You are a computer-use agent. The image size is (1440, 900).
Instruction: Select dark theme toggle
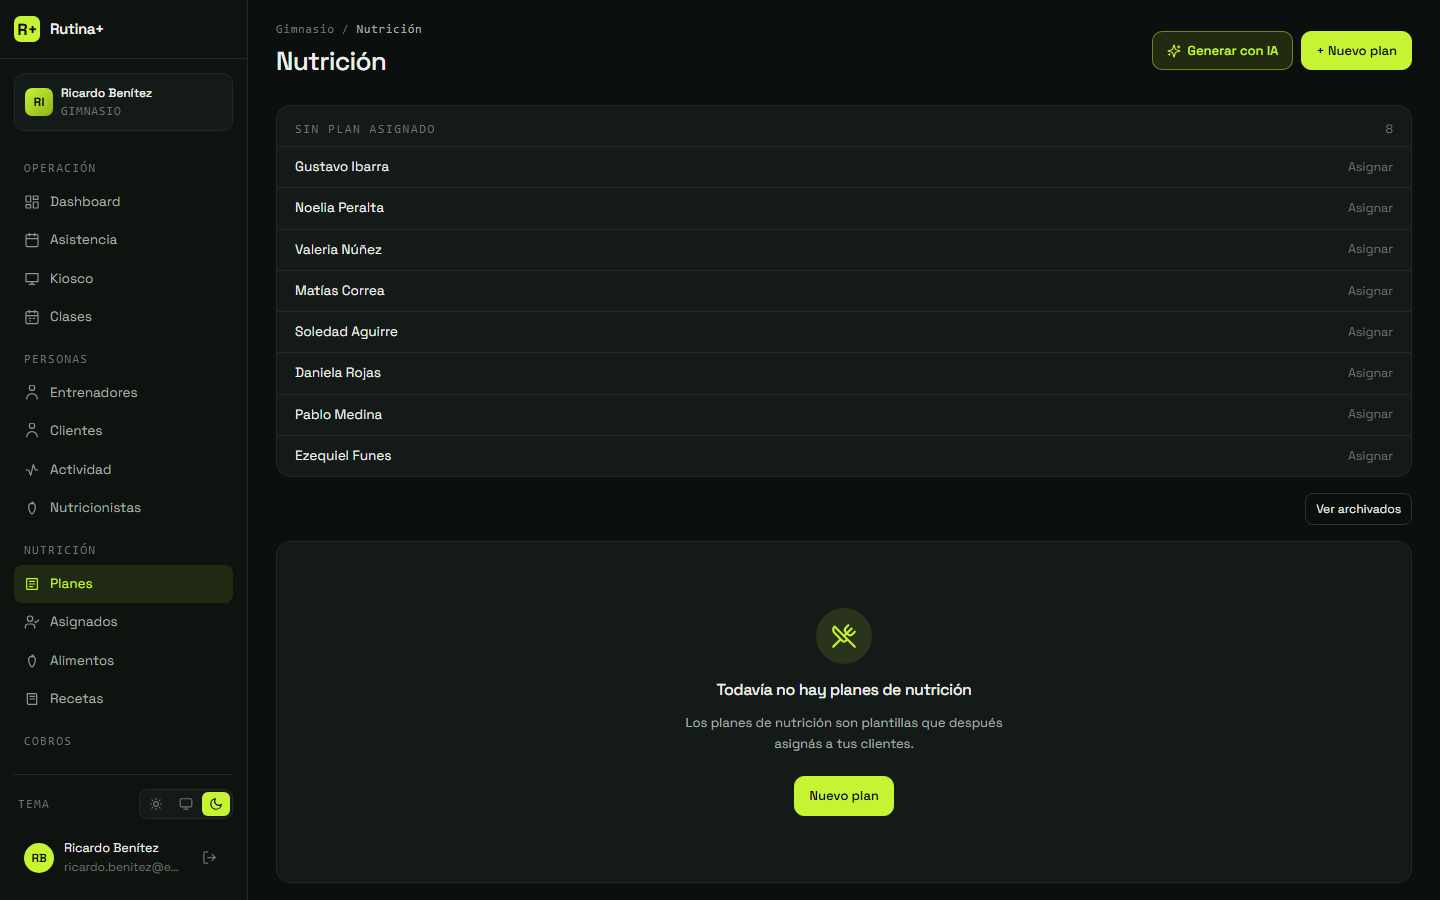216,804
